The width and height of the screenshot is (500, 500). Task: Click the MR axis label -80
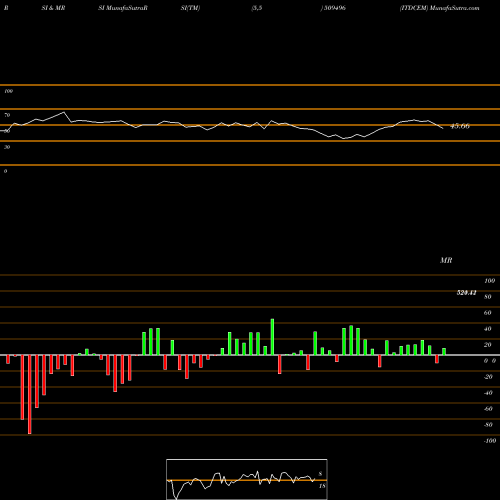coord(488,425)
